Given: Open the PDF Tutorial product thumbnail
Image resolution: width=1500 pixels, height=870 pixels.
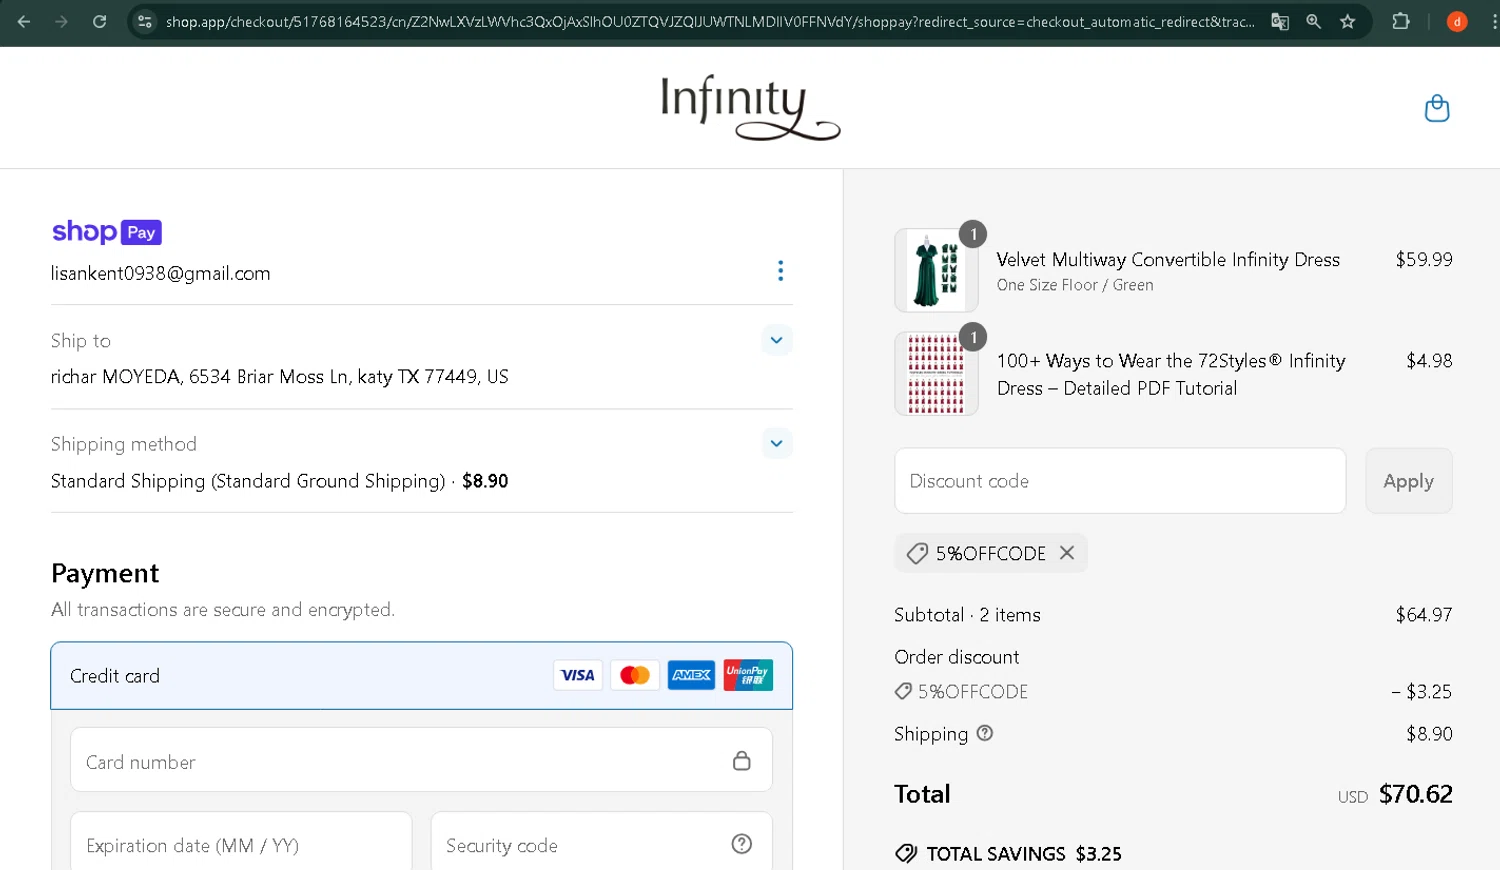Looking at the screenshot, I should point(936,373).
